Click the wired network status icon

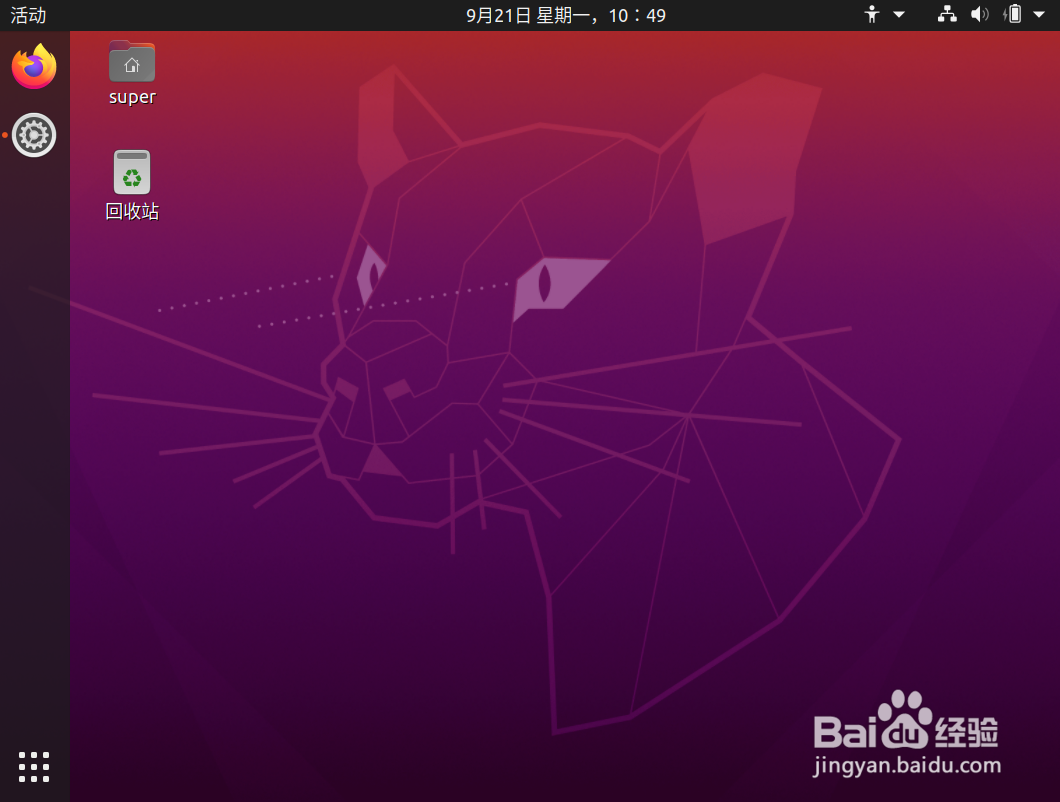click(x=947, y=14)
